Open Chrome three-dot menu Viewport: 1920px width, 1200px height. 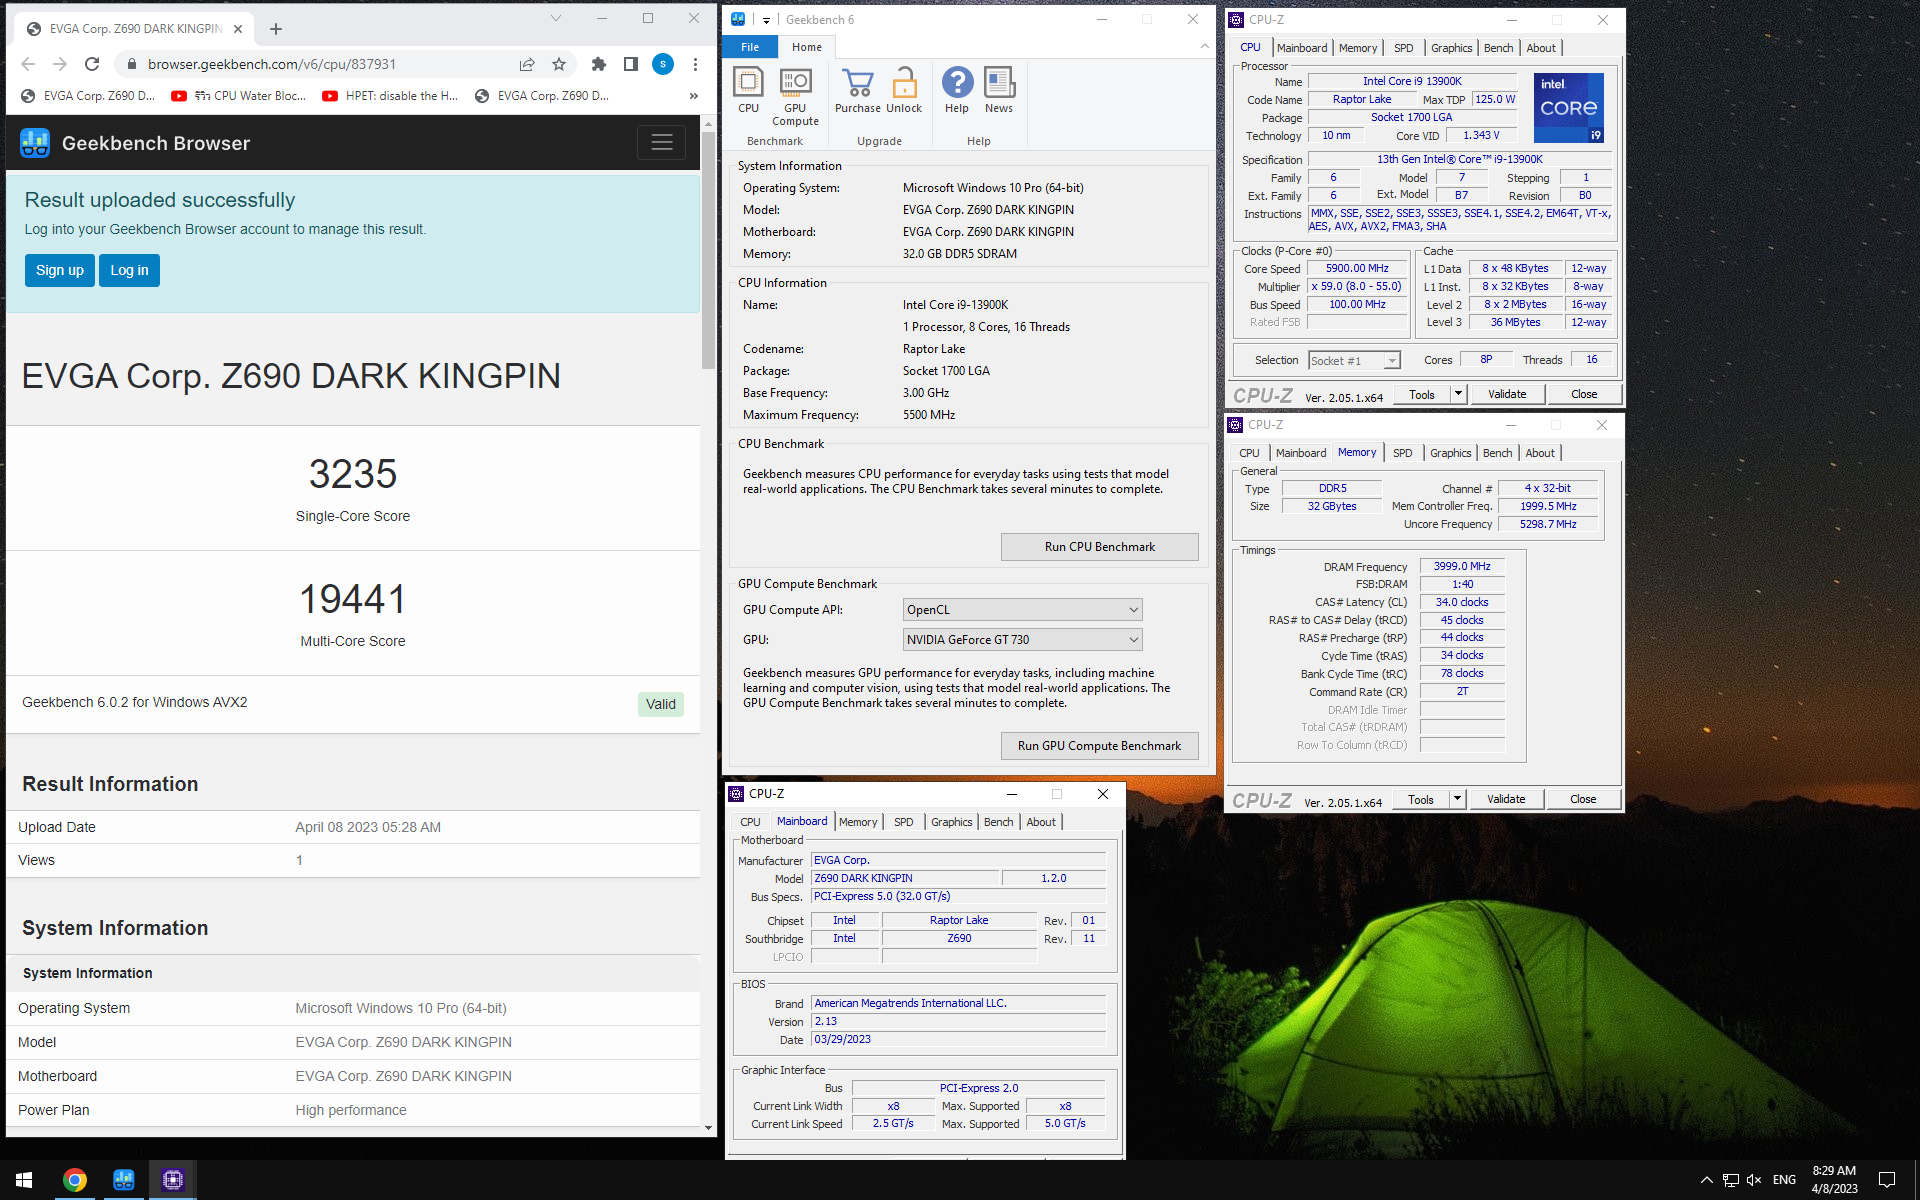click(x=695, y=64)
